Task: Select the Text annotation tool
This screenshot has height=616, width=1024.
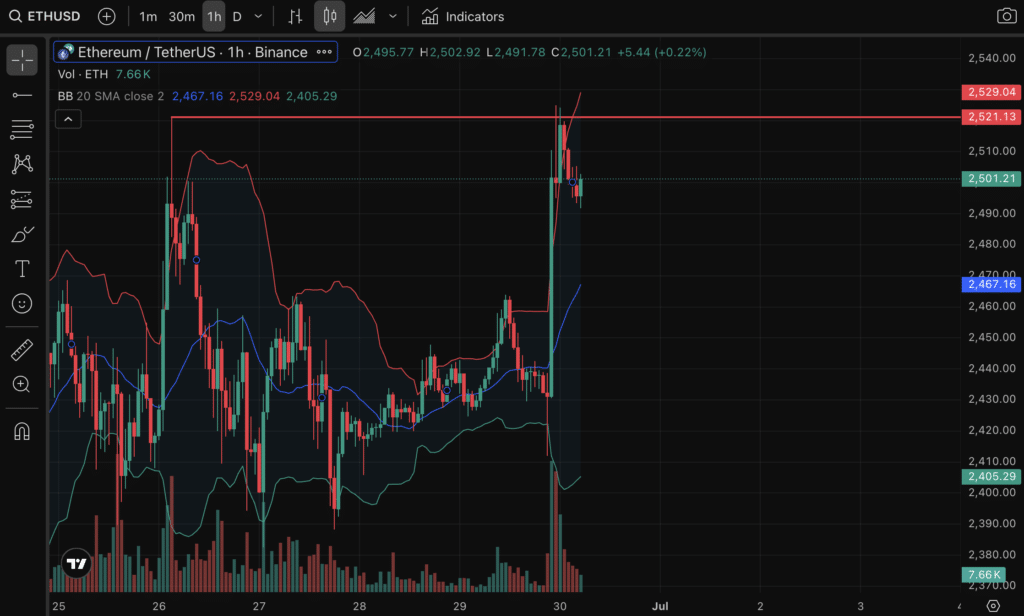Action: pyautogui.click(x=22, y=268)
